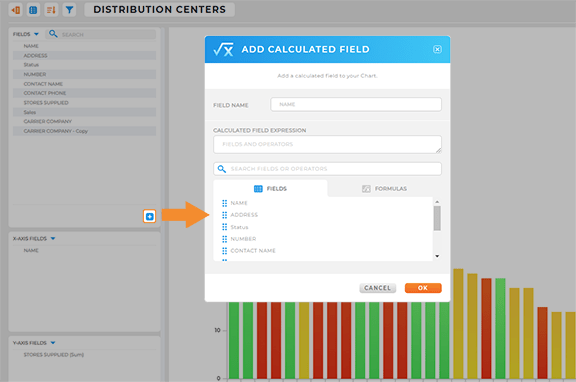Click the magnifier in fields or operators search
This screenshot has width=576, height=382.
222,169
